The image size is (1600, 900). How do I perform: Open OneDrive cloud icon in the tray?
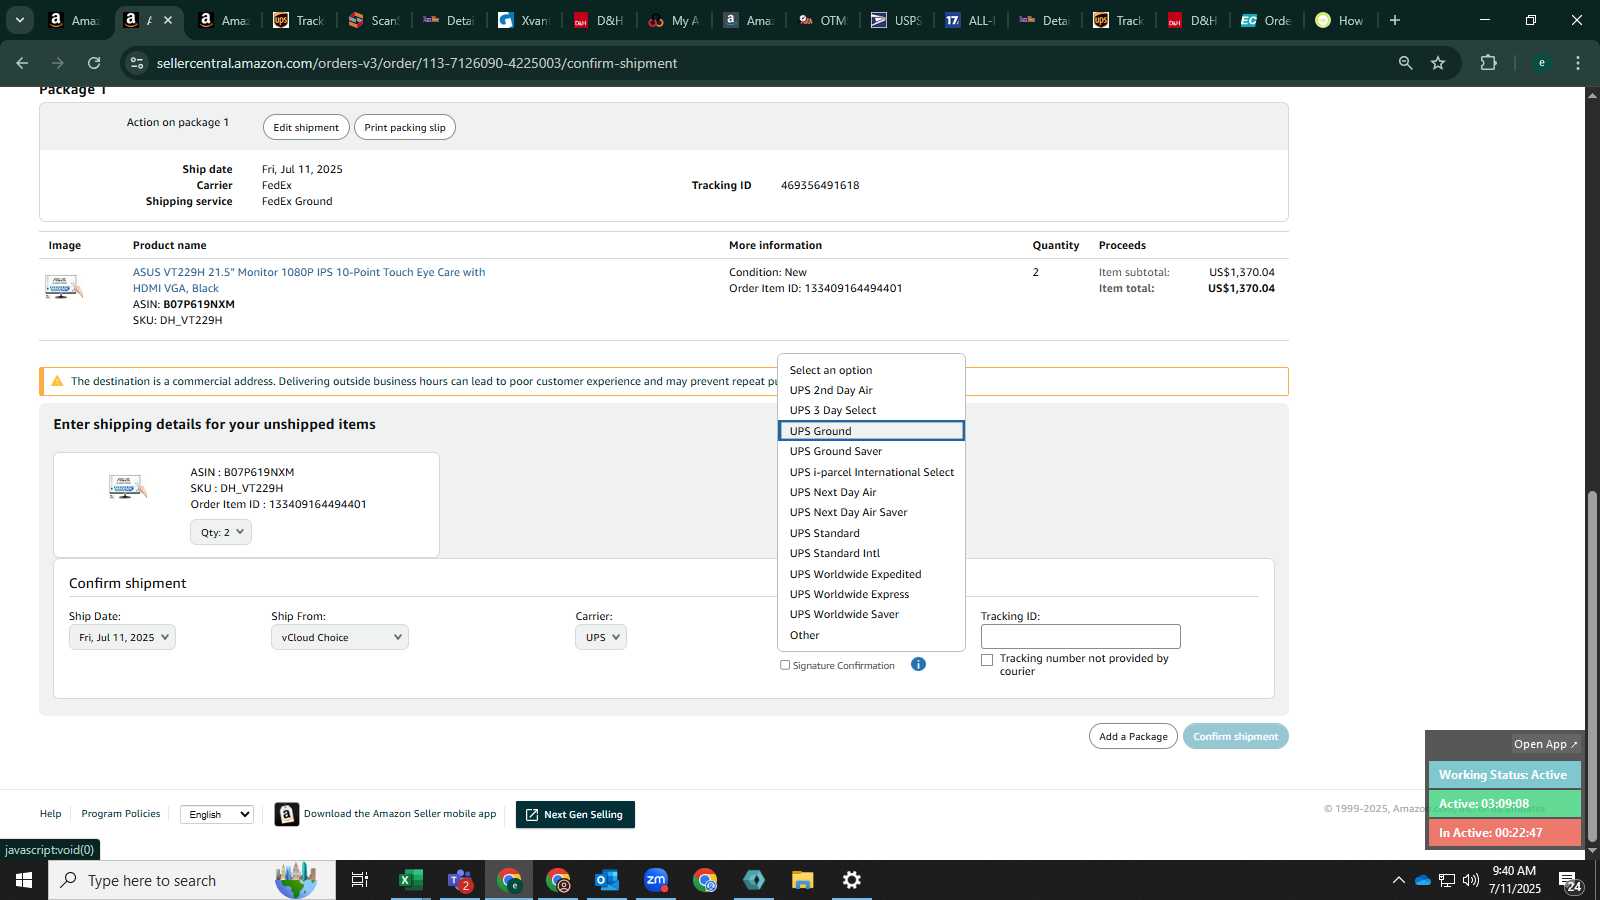1423,880
